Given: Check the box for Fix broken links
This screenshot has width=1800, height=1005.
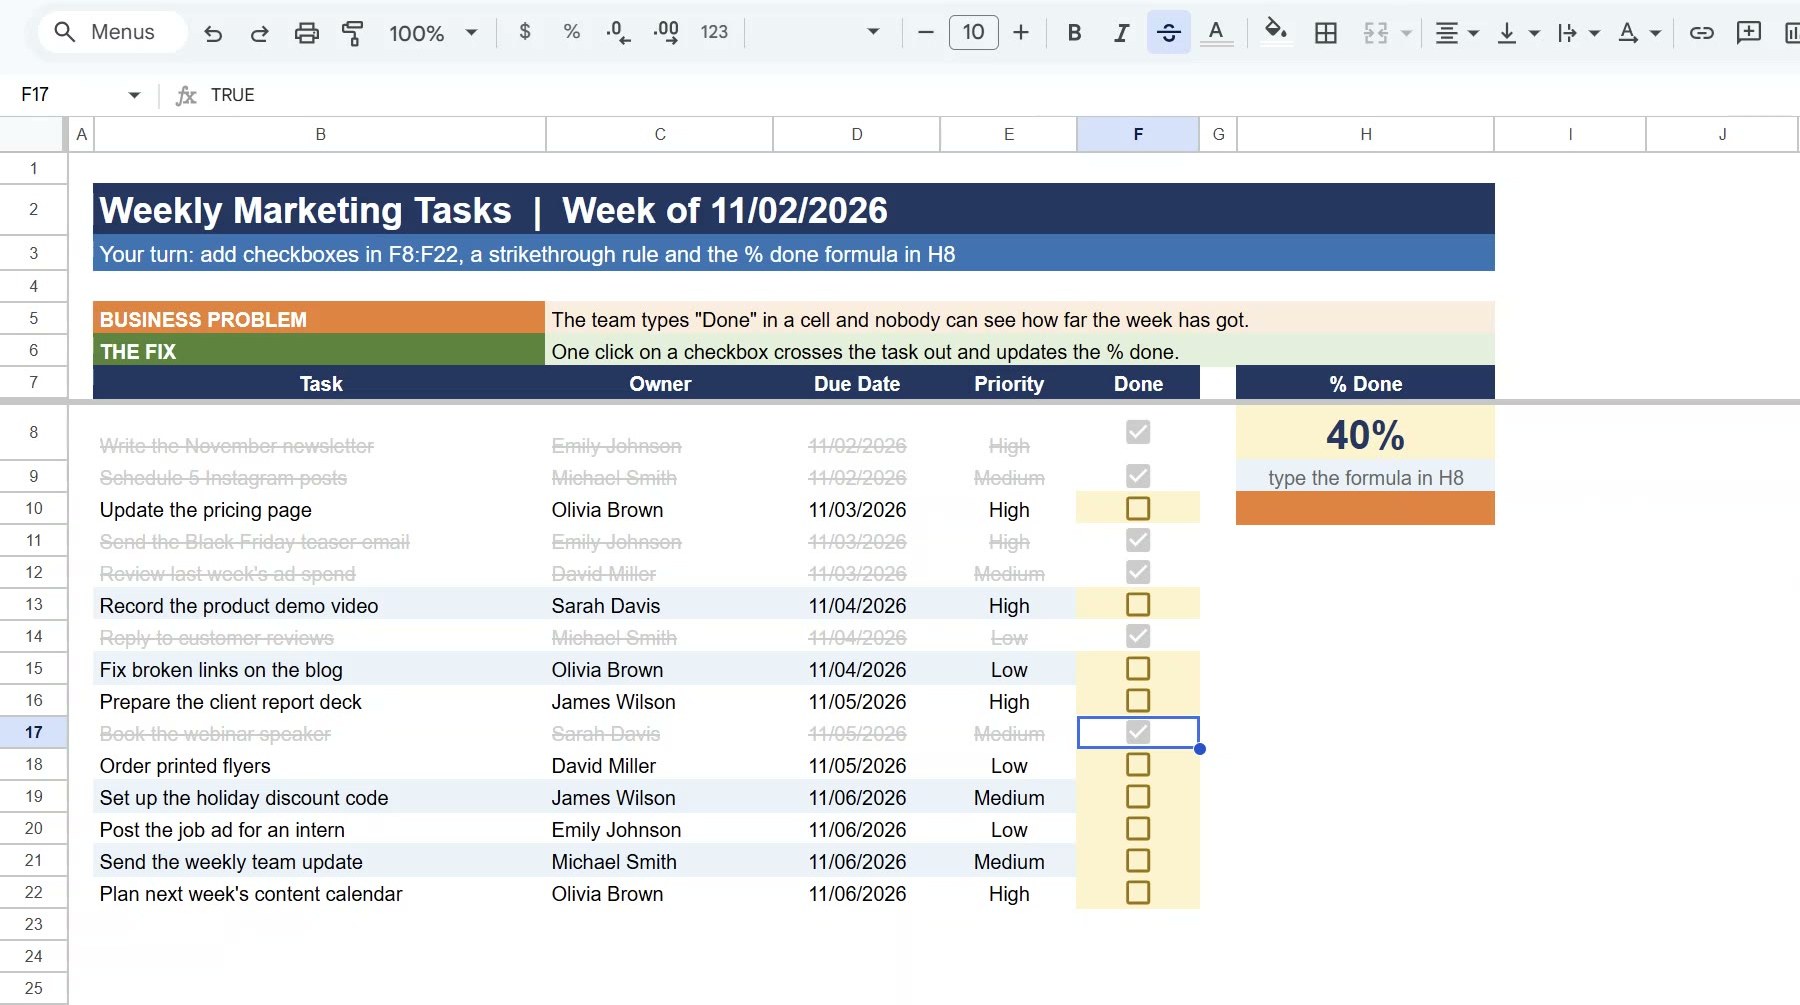Looking at the screenshot, I should [x=1138, y=668].
